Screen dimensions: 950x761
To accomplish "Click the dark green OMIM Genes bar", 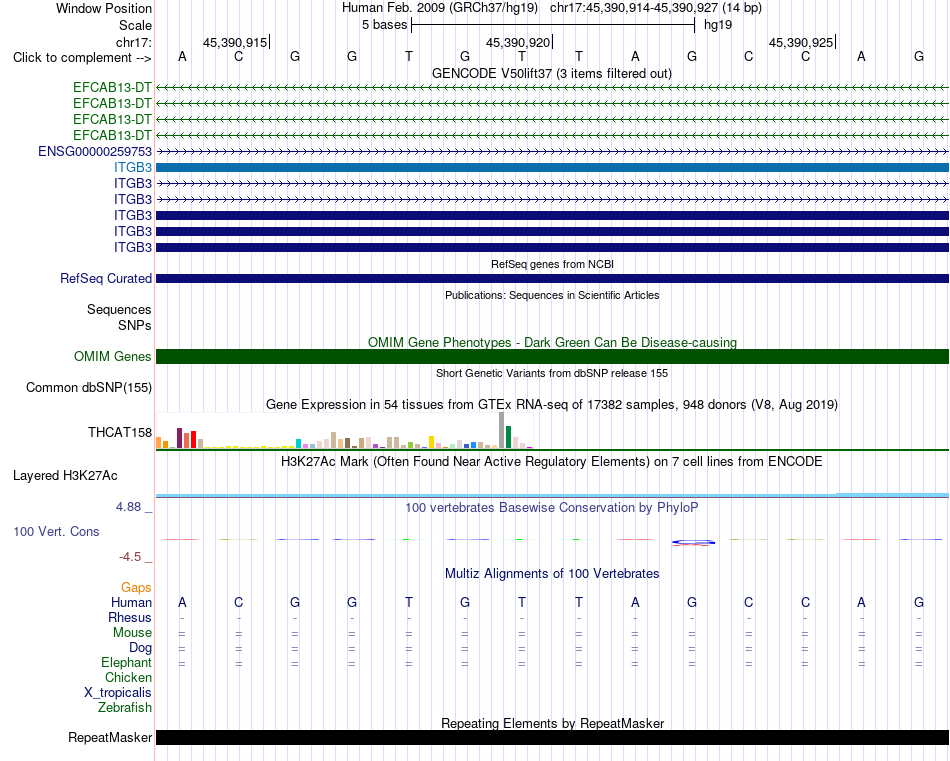I will coord(552,356).
